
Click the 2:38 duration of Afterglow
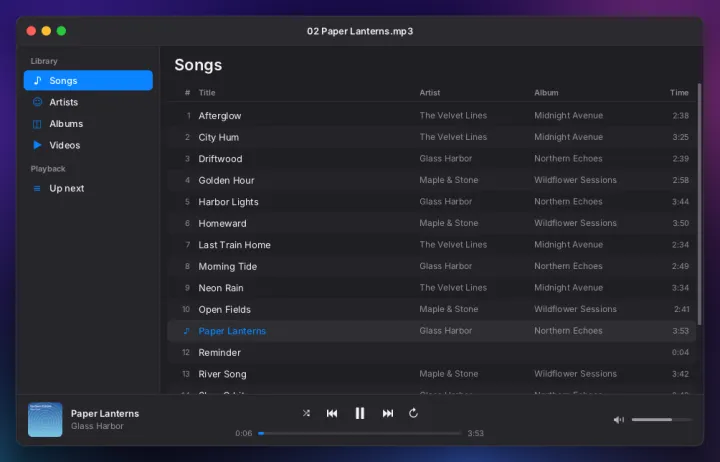[681, 116]
